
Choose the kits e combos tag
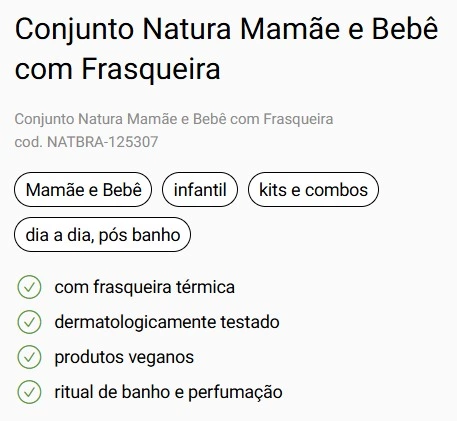click(313, 190)
